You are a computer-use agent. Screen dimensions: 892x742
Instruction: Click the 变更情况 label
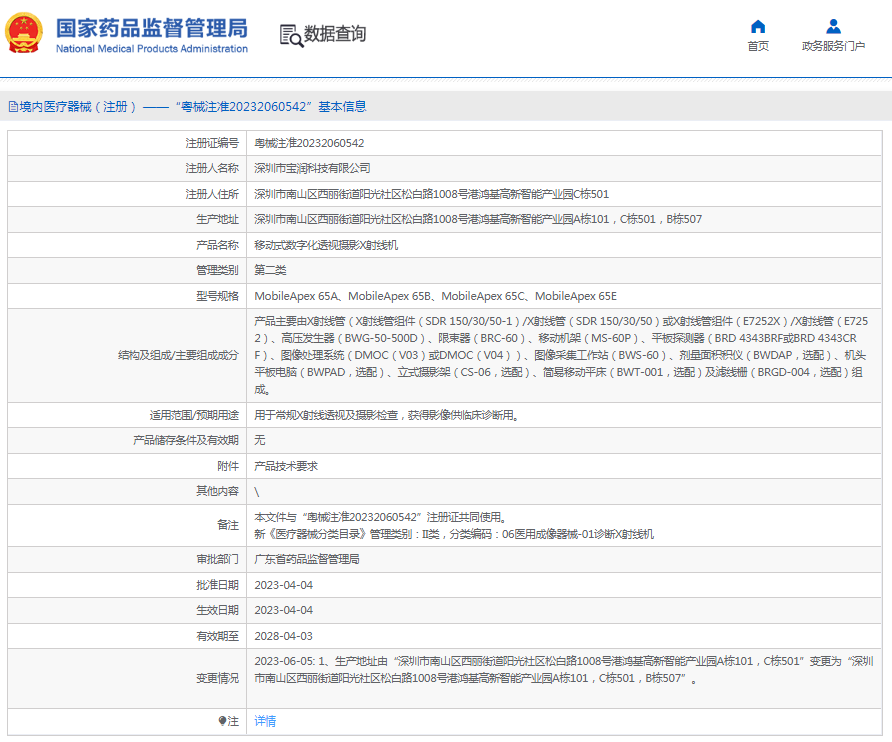click(x=217, y=678)
